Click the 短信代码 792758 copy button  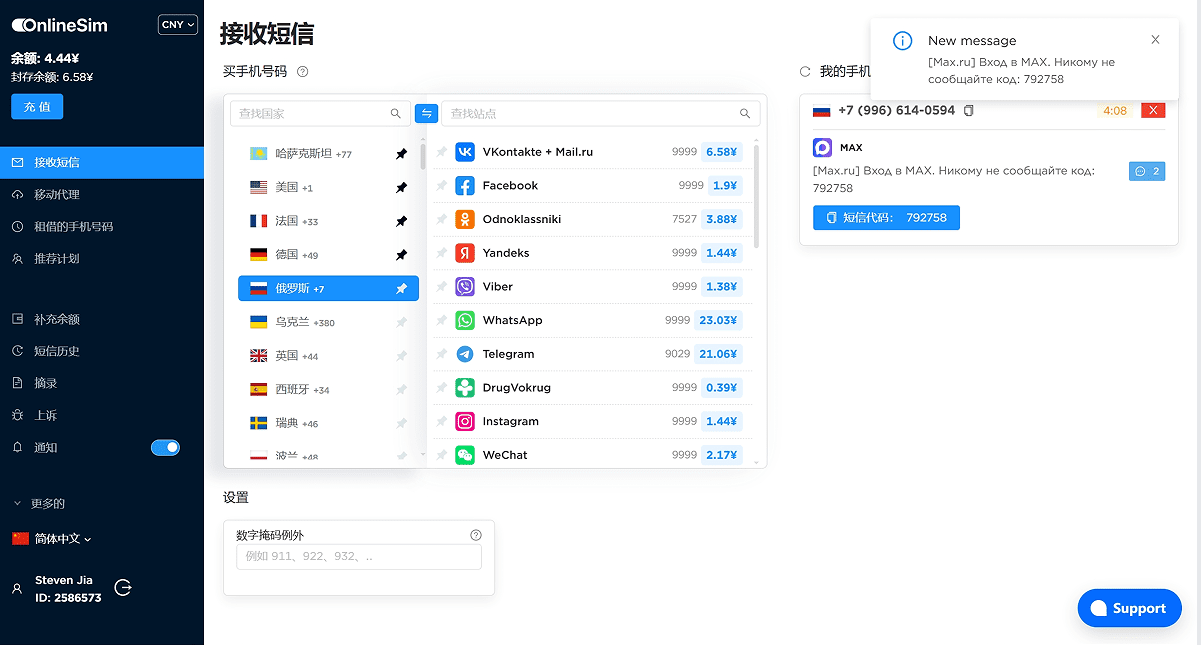886,217
